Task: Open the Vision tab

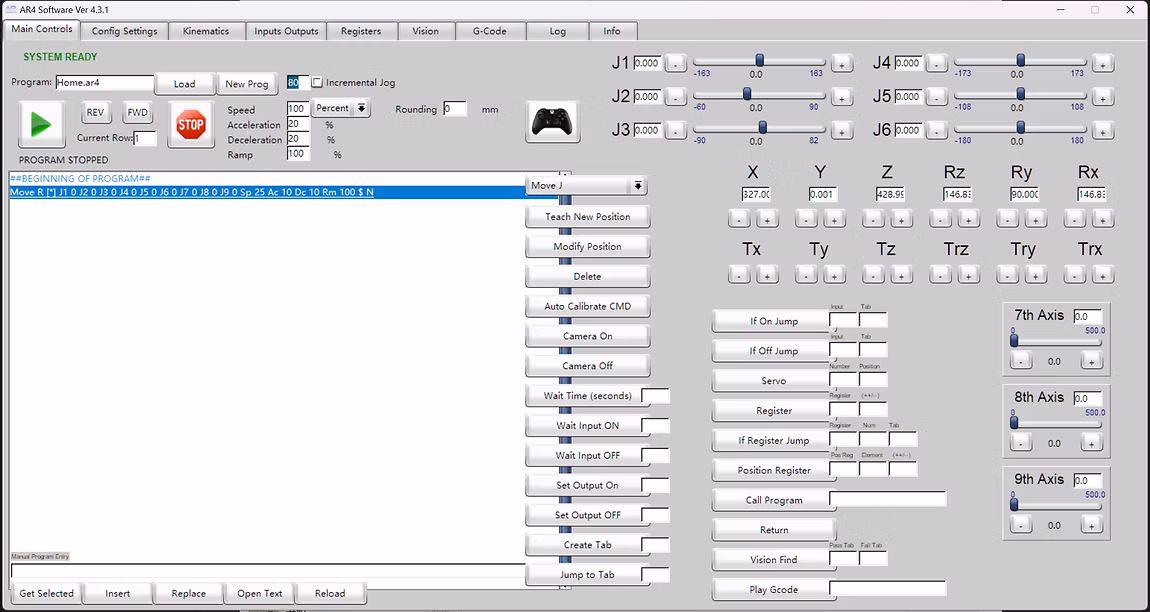Action: 425,31
